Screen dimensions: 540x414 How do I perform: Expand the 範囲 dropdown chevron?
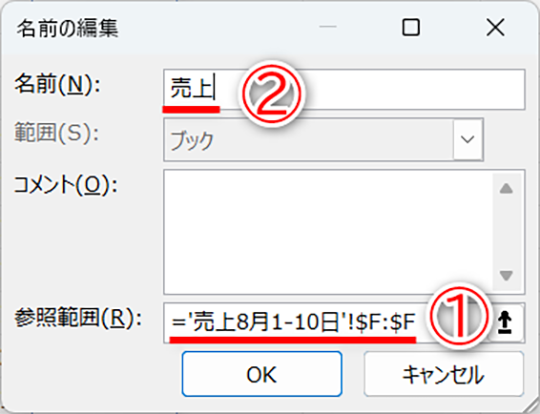tap(467, 139)
